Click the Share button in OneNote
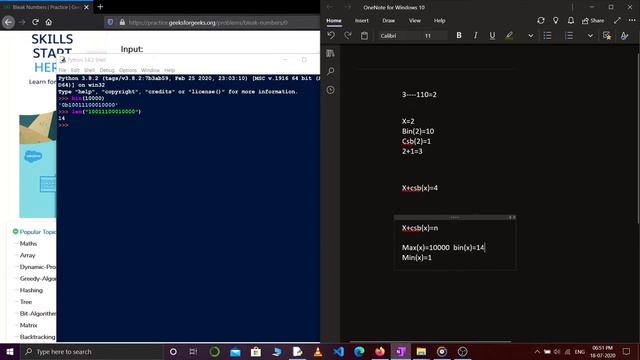Viewport: 640px width, 360px height. click(x=593, y=20)
